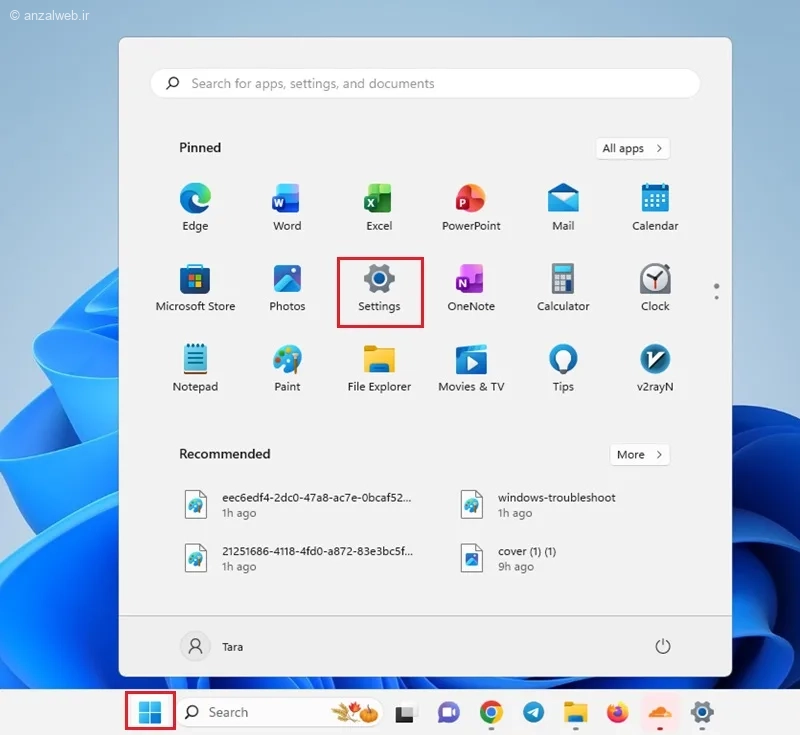Open the Edge browser from pinned apps
This screenshot has width=800, height=735.
click(x=195, y=207)
